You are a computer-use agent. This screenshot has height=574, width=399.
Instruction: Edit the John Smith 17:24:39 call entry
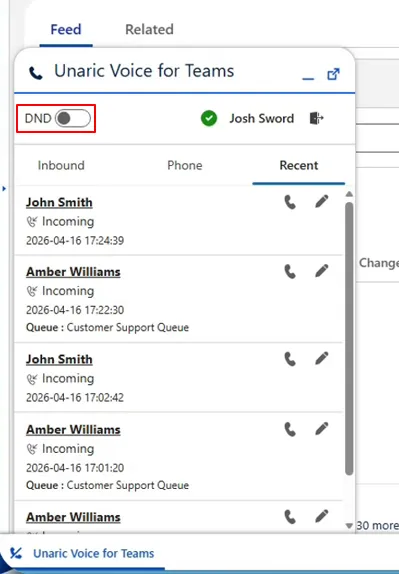pyautogui.click(x=321, y=201)
